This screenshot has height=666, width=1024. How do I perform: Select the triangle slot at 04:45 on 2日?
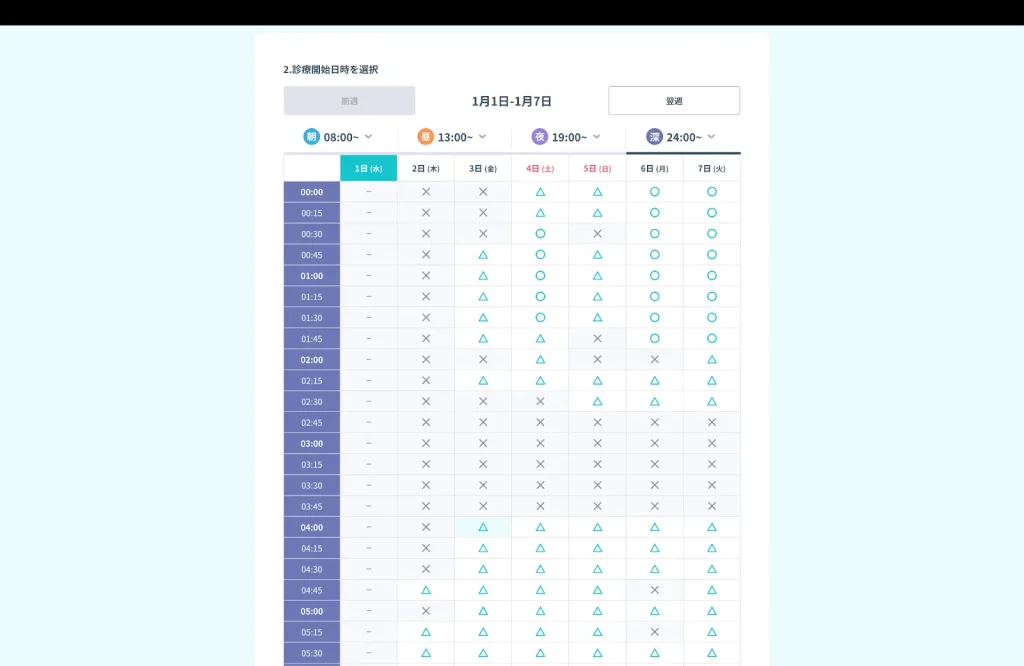click(426, 590)
